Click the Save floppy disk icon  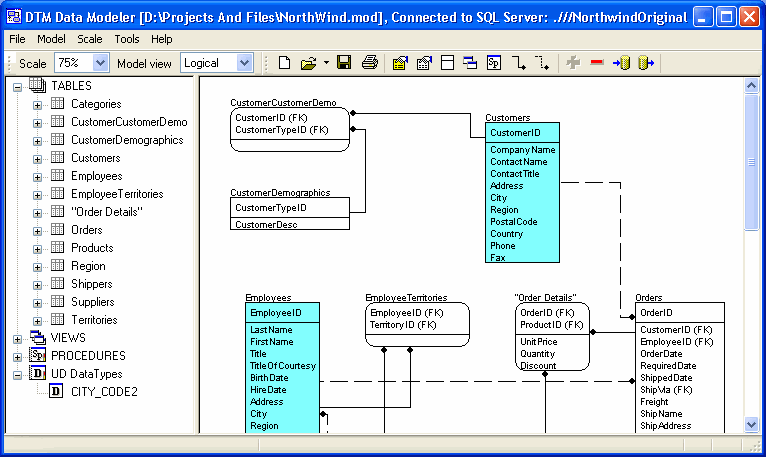tap(344, 63)
